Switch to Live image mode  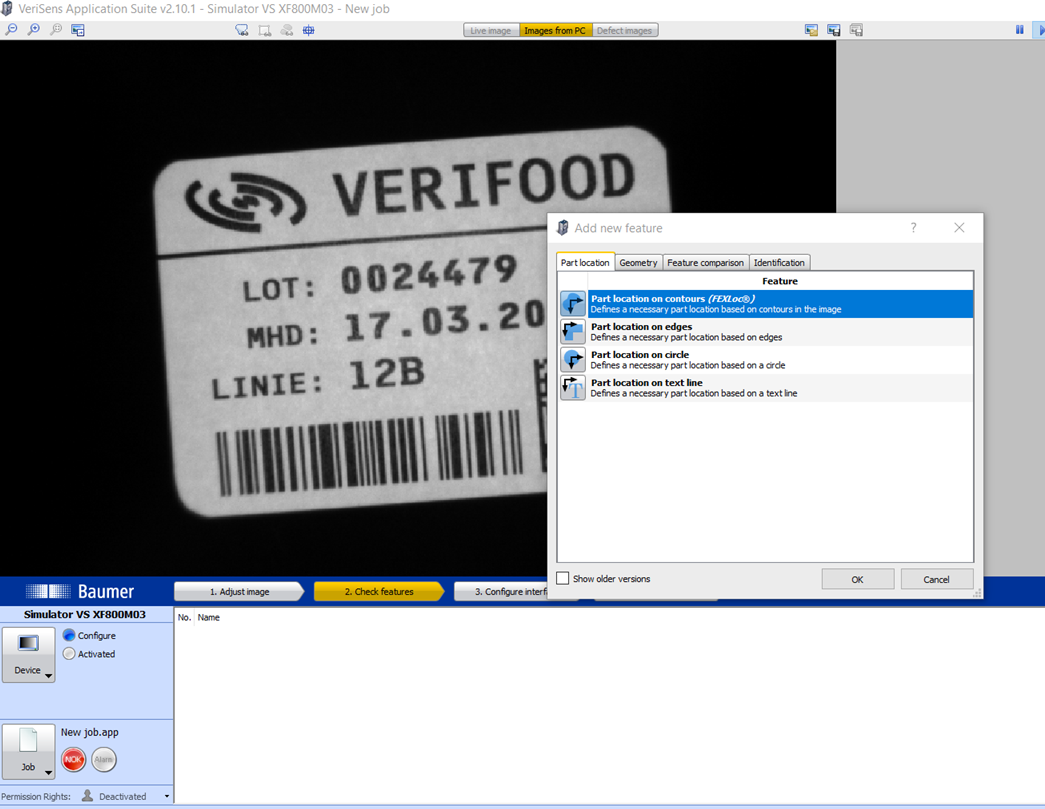pyautogui.click(x=491, y=31)
